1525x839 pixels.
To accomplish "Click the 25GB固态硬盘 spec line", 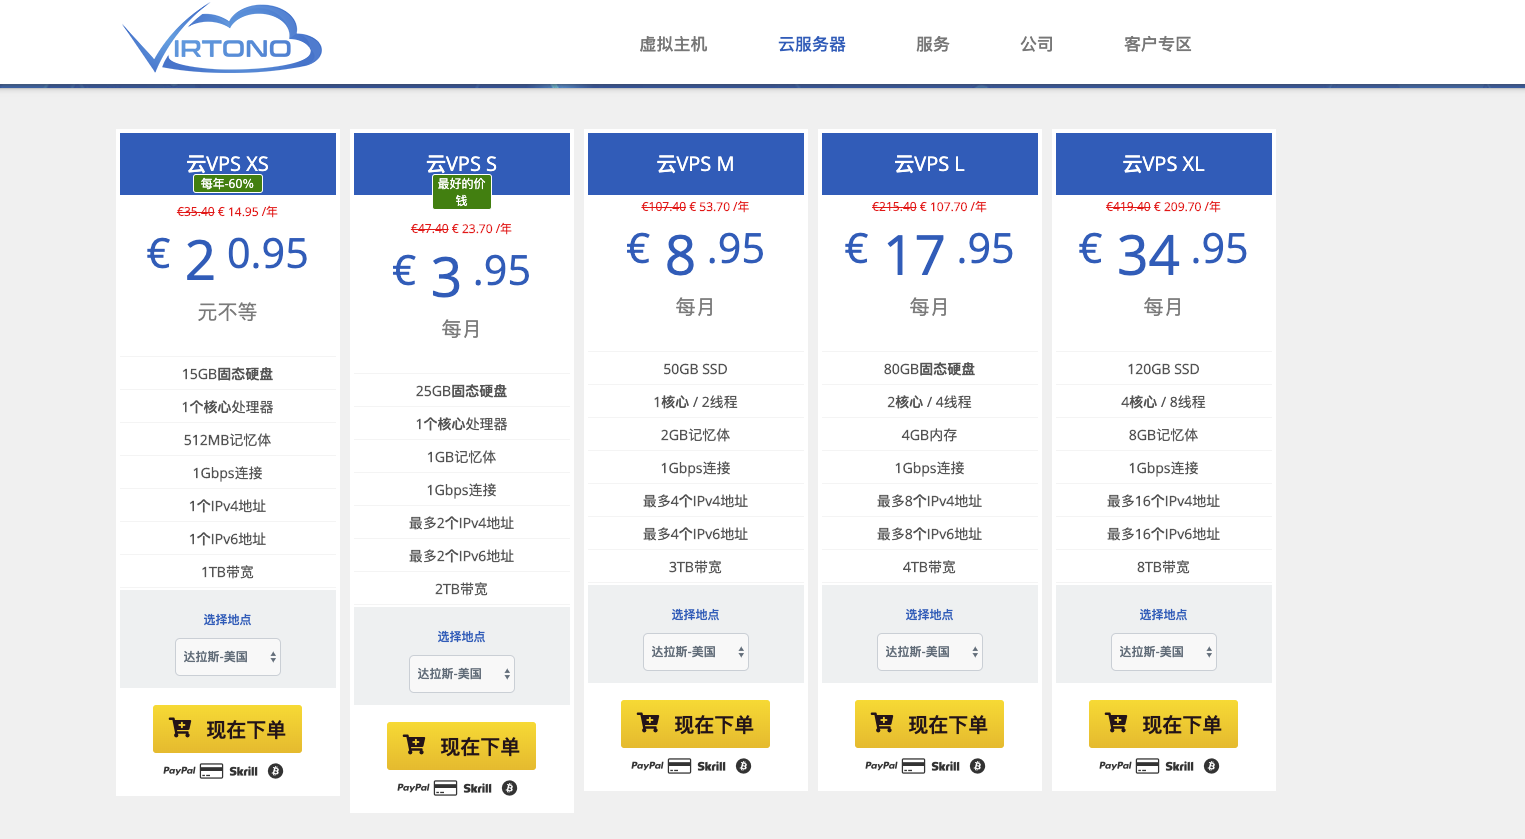I will coord(462,391).
